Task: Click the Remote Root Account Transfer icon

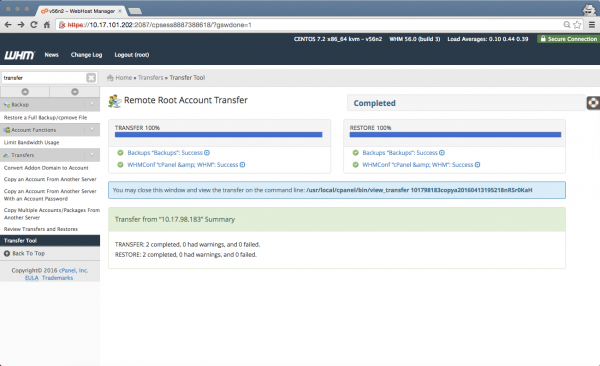Action: click(114, 101)
